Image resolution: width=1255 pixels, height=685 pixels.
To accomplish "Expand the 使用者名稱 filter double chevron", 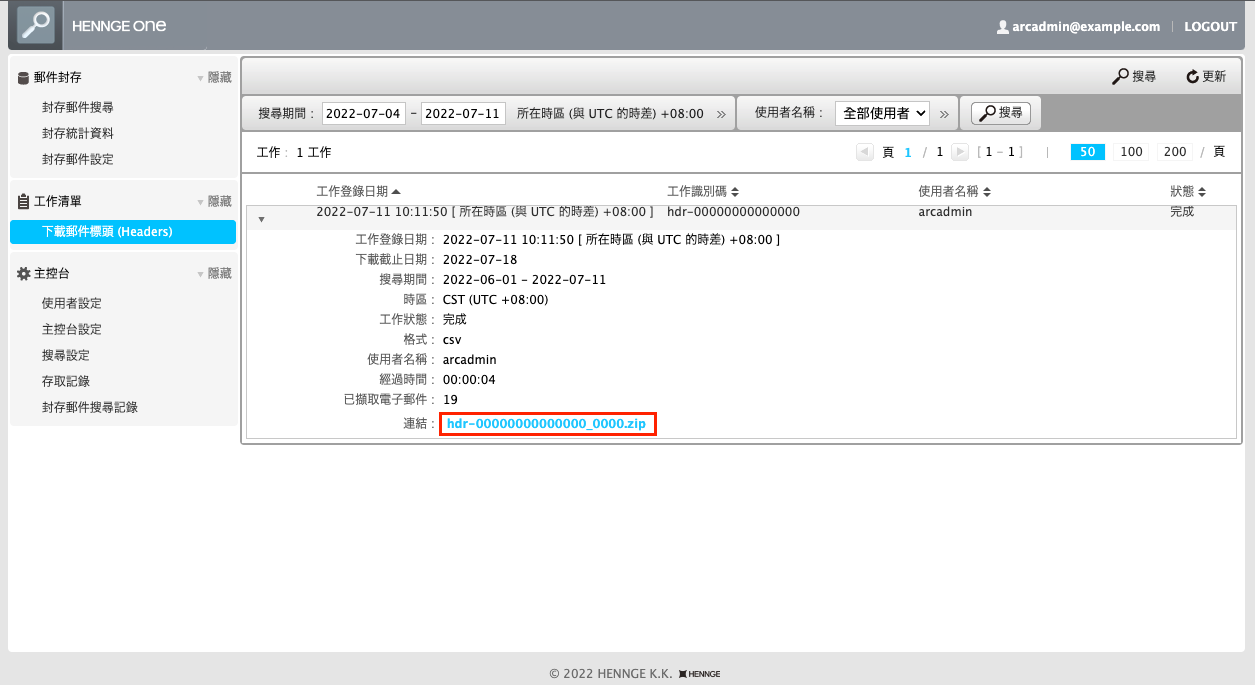I will pos(943,114).
